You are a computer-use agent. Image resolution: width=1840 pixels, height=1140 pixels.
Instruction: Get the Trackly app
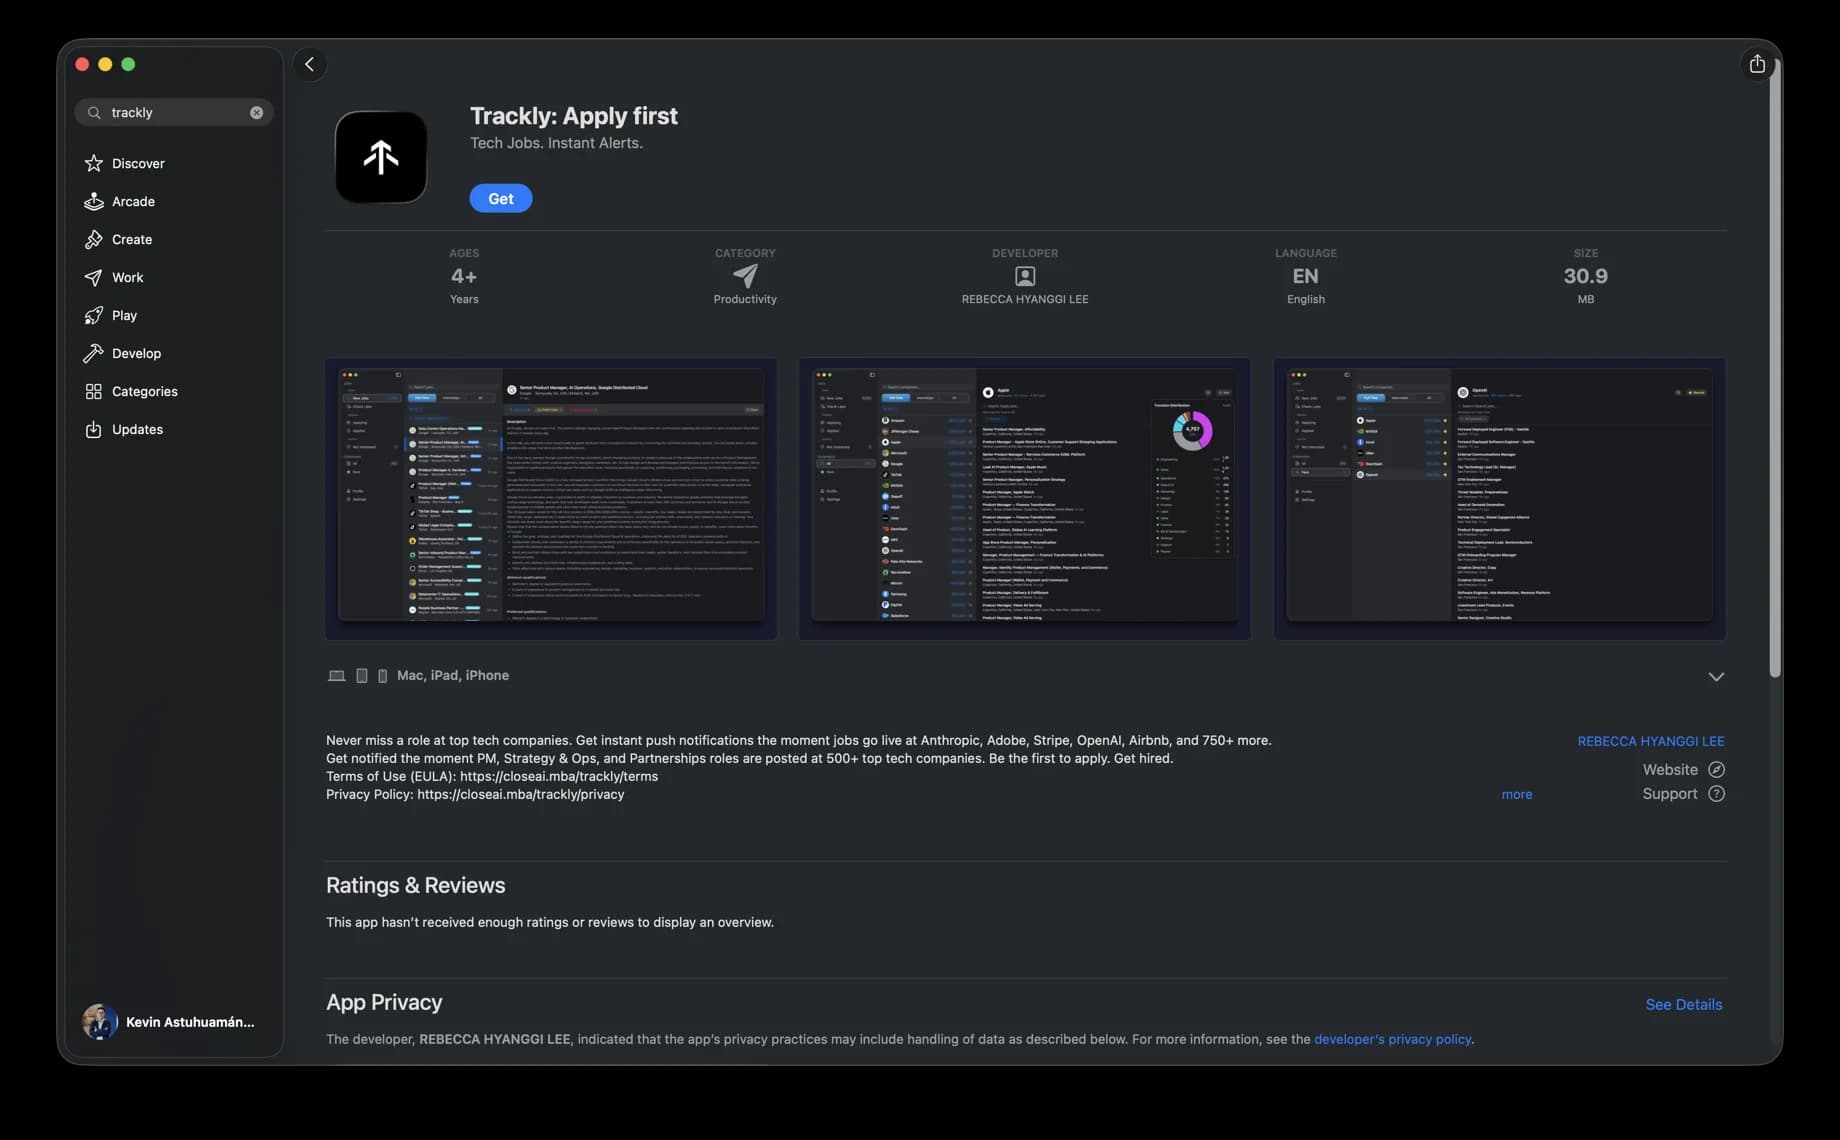500,198
